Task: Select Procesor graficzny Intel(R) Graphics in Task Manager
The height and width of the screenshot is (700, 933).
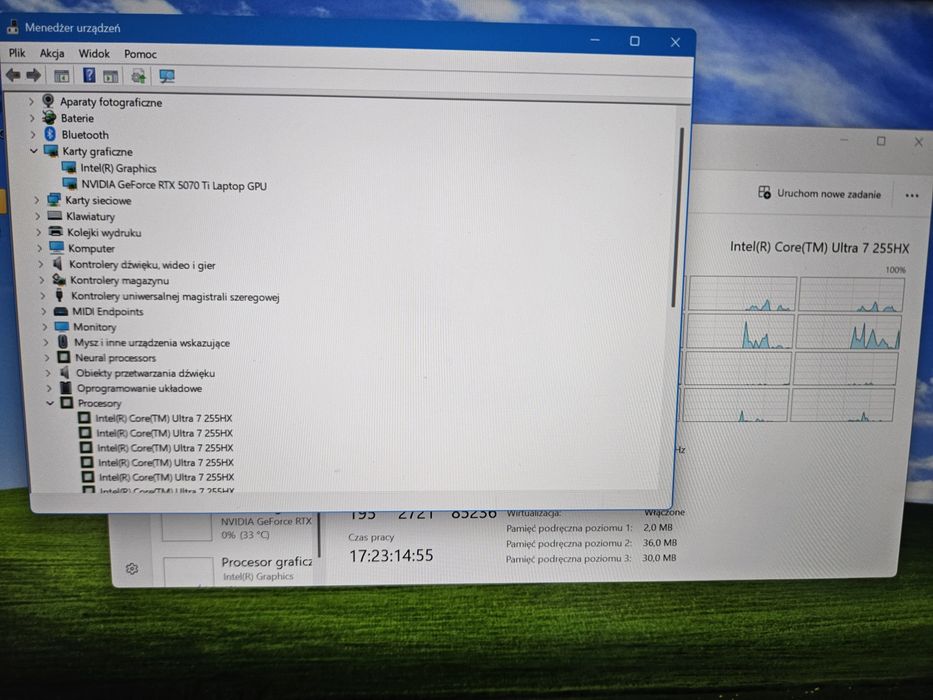Action: (237, 569)
